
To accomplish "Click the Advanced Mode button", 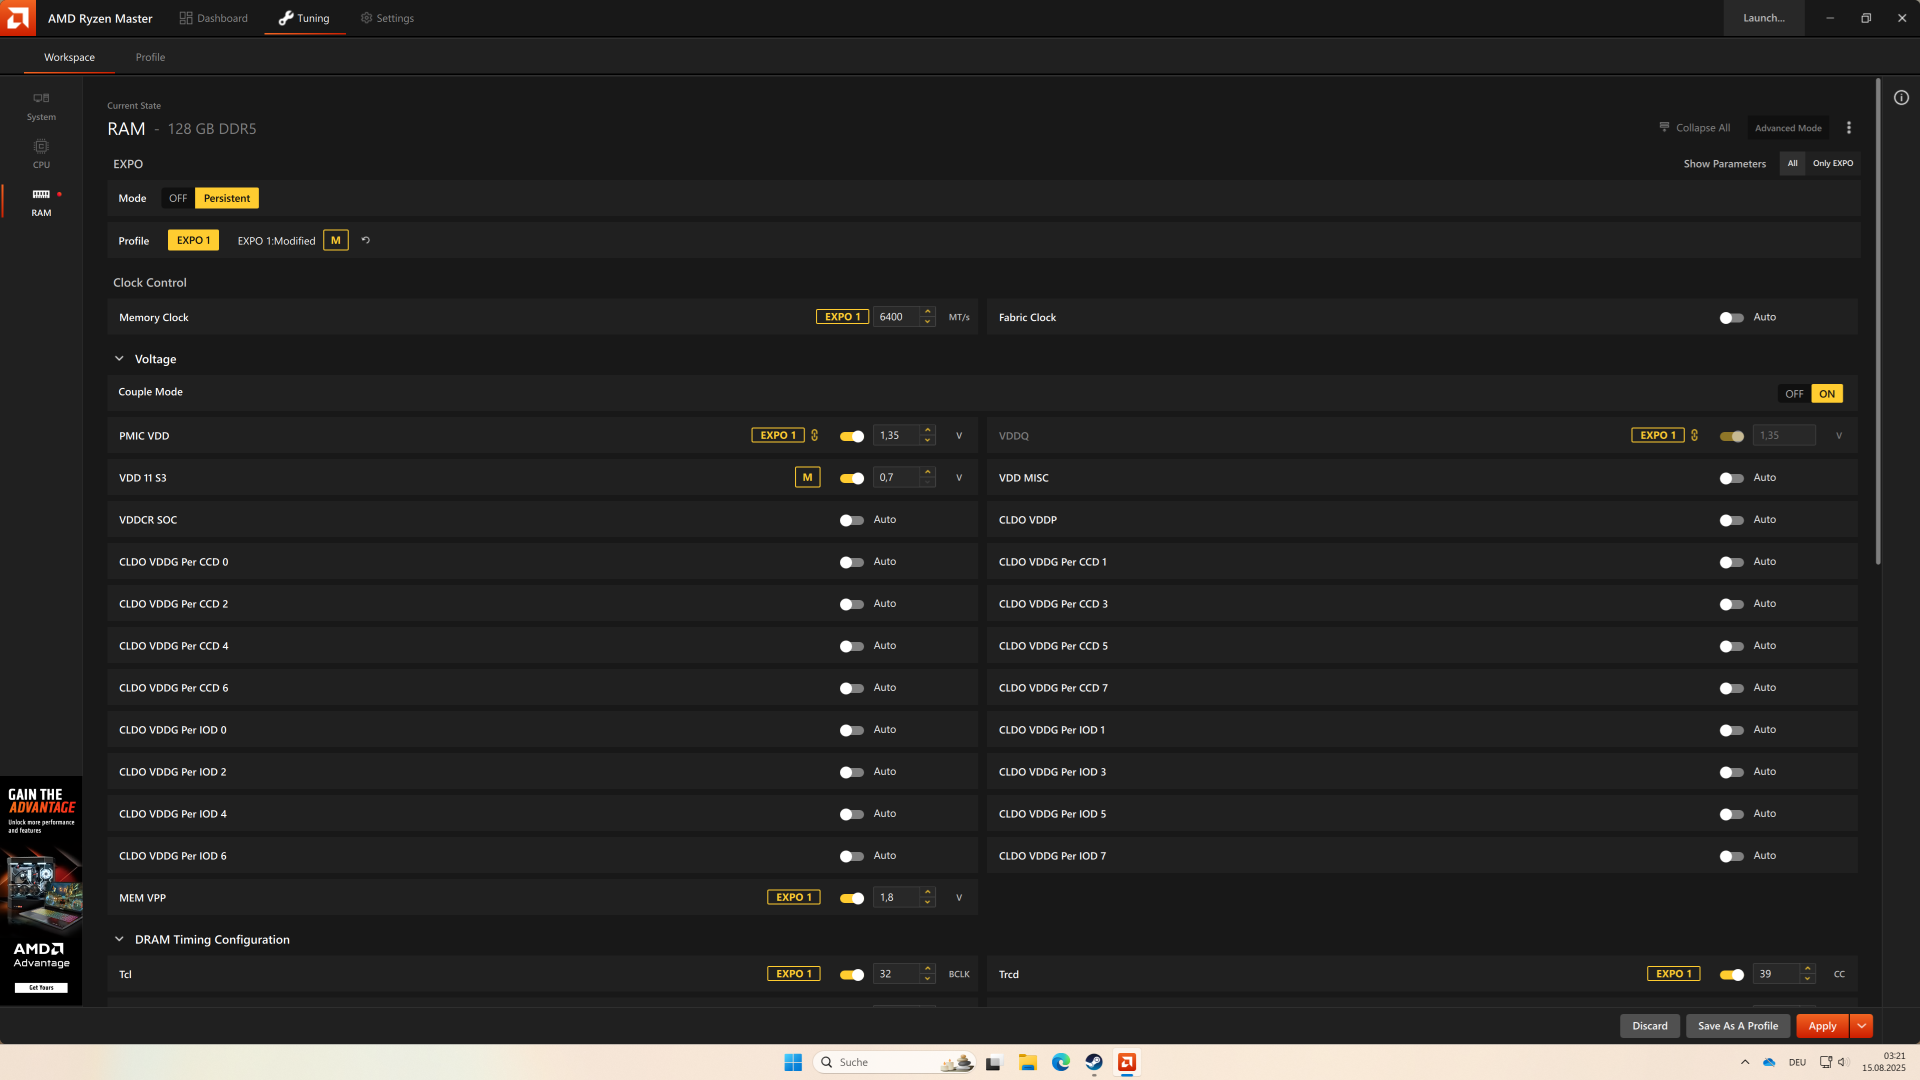I will tap(1788, 128).
